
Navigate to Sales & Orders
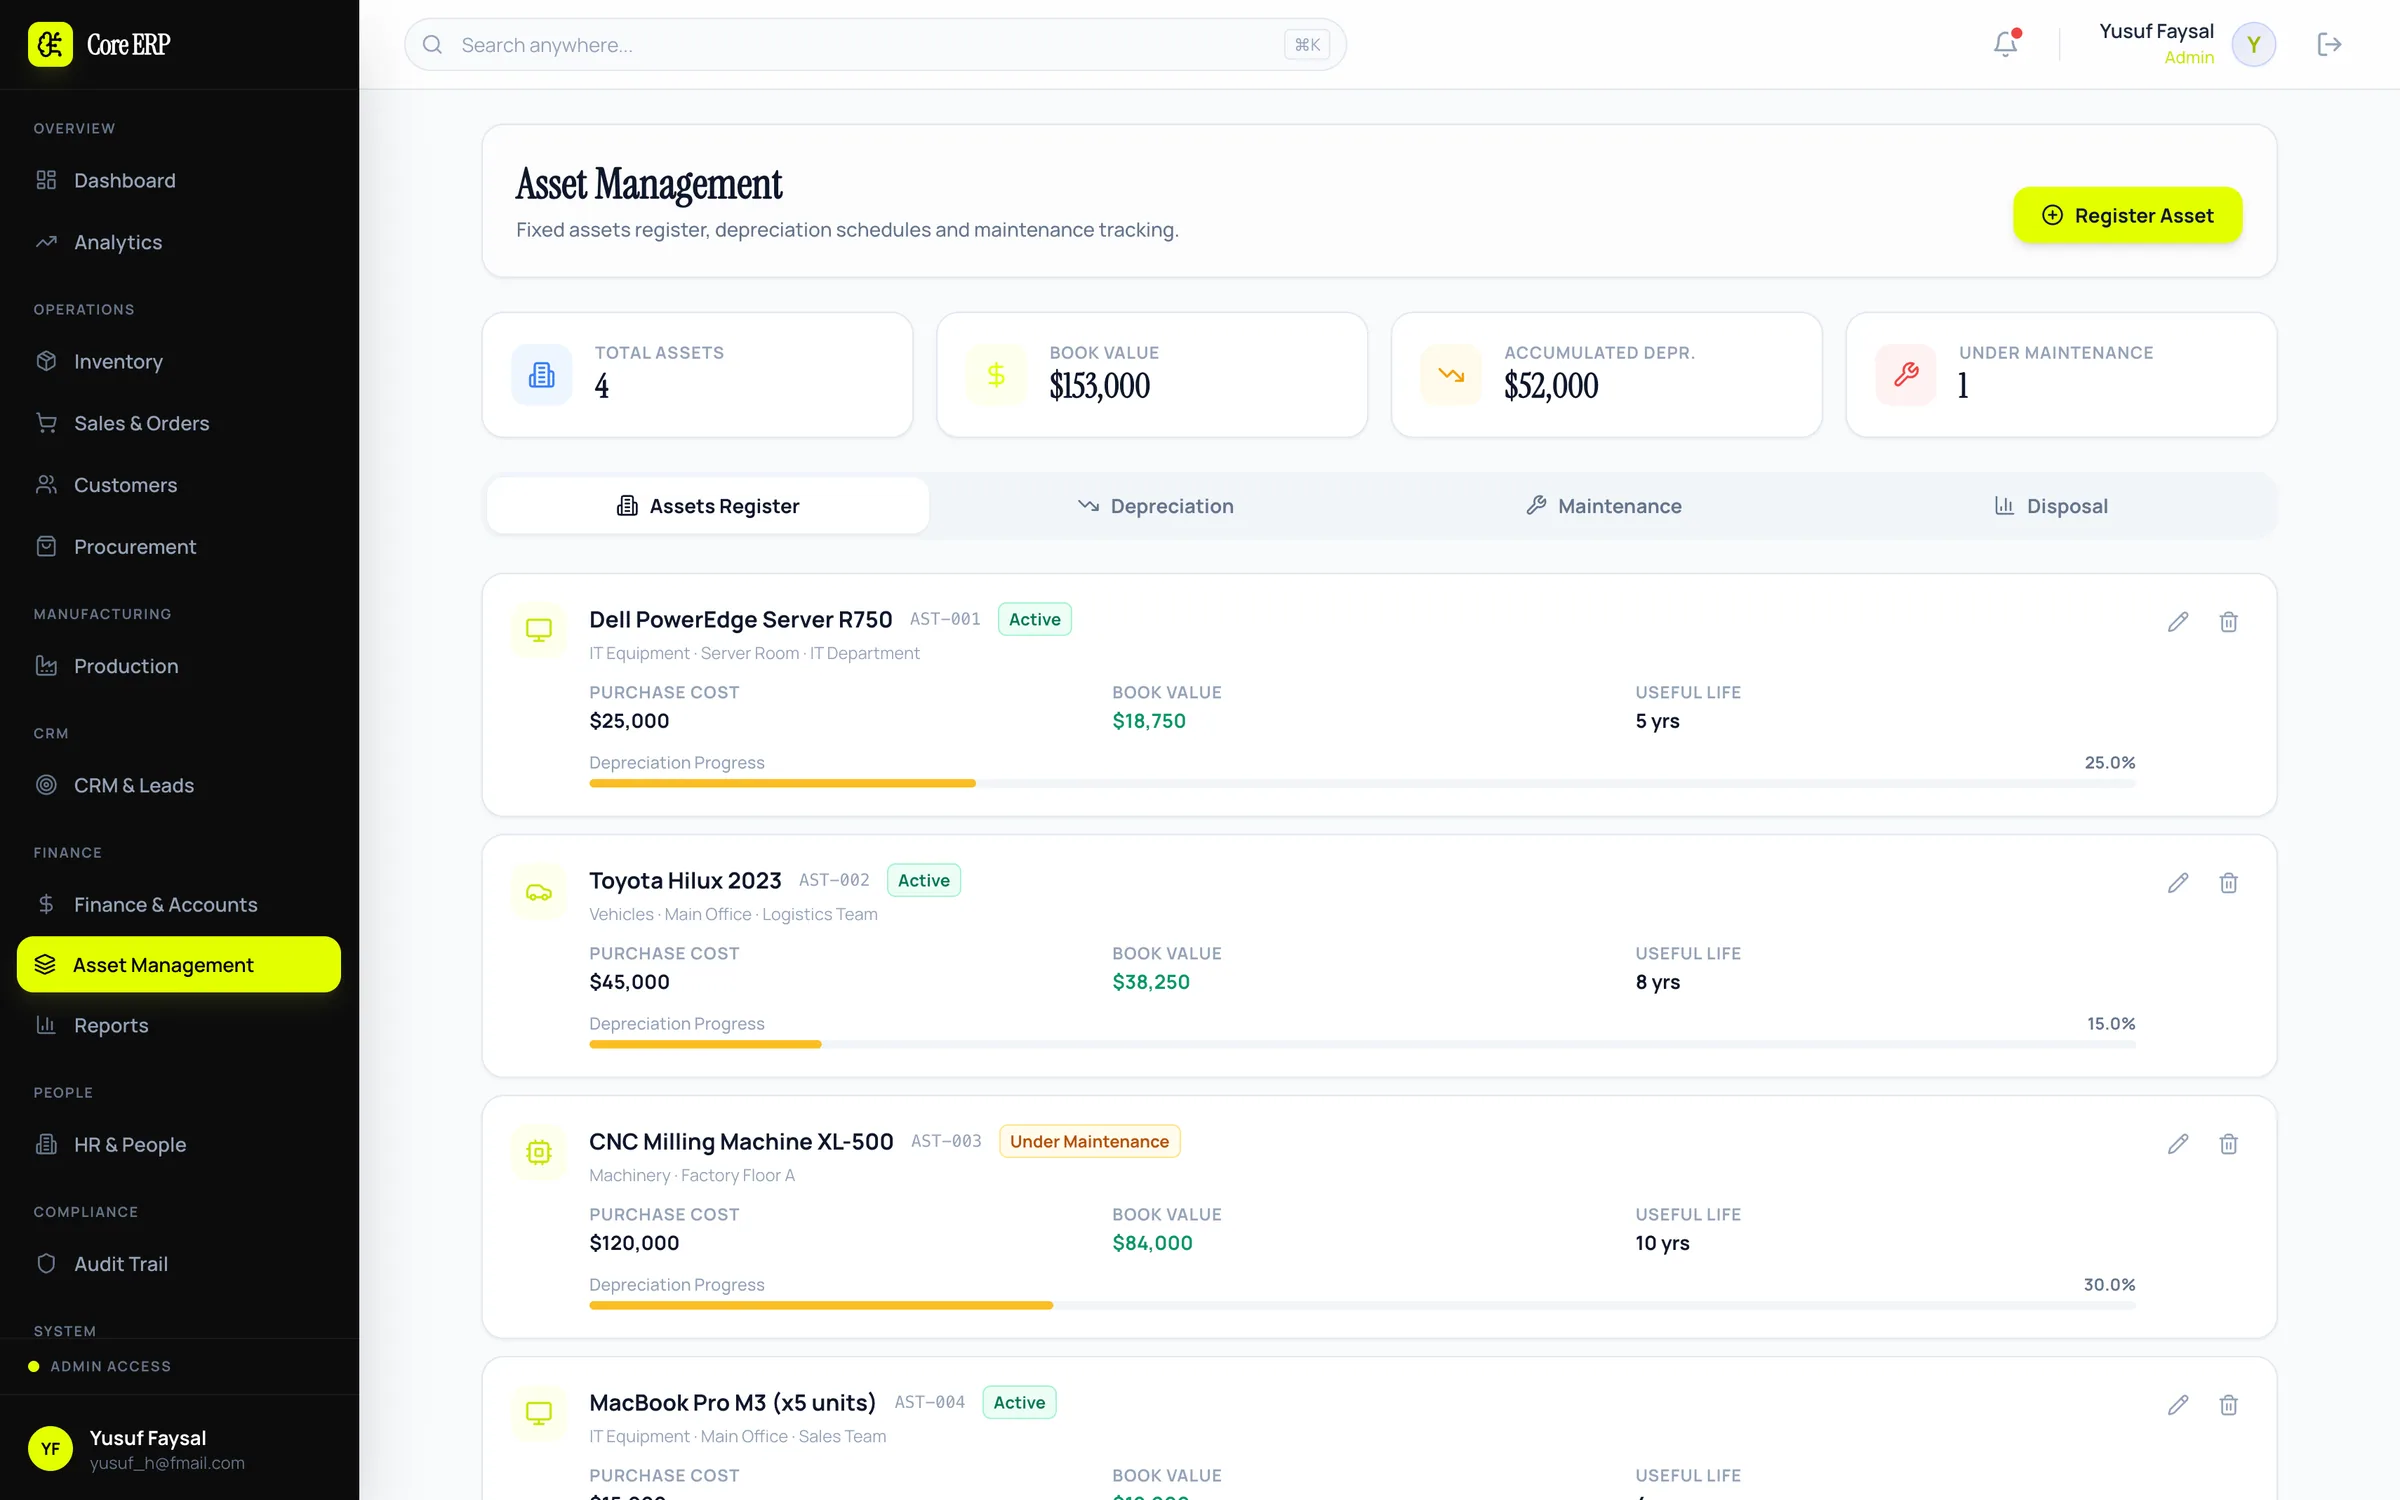click(179, 423)
